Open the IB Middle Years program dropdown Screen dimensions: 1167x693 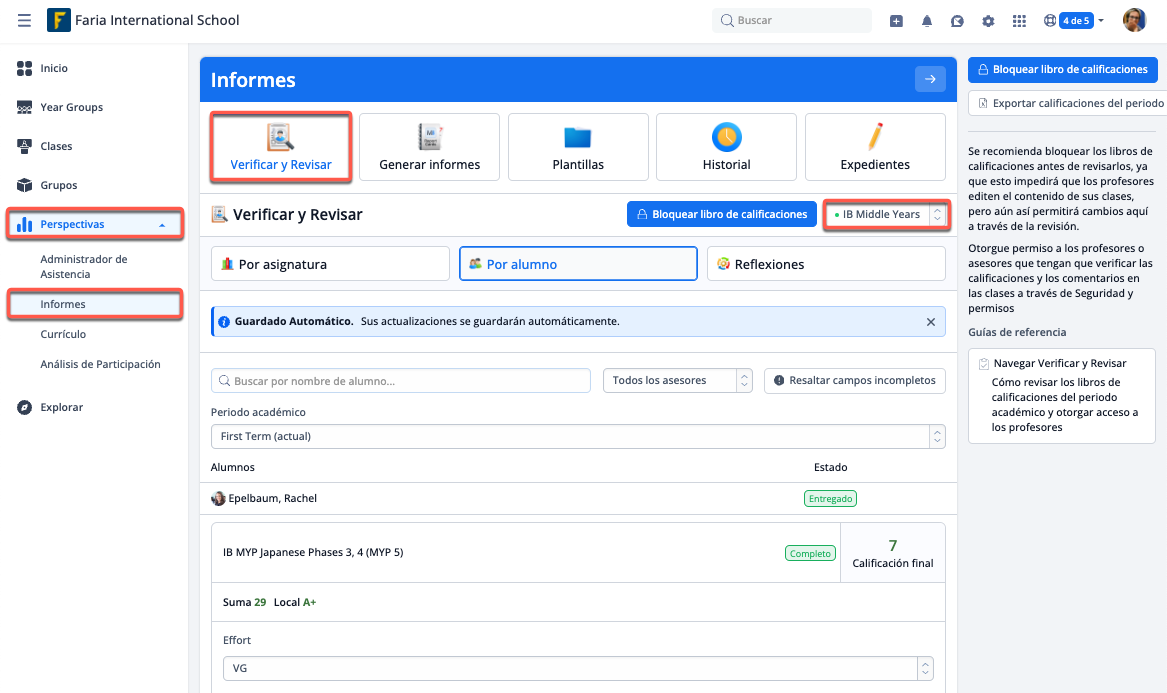point(886,214)
